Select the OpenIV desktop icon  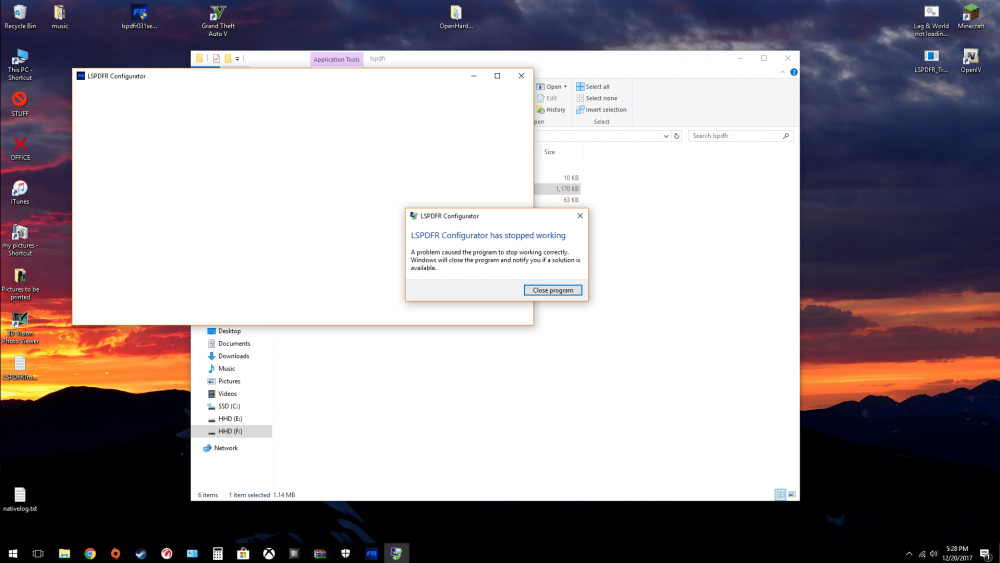pos(971,61)
